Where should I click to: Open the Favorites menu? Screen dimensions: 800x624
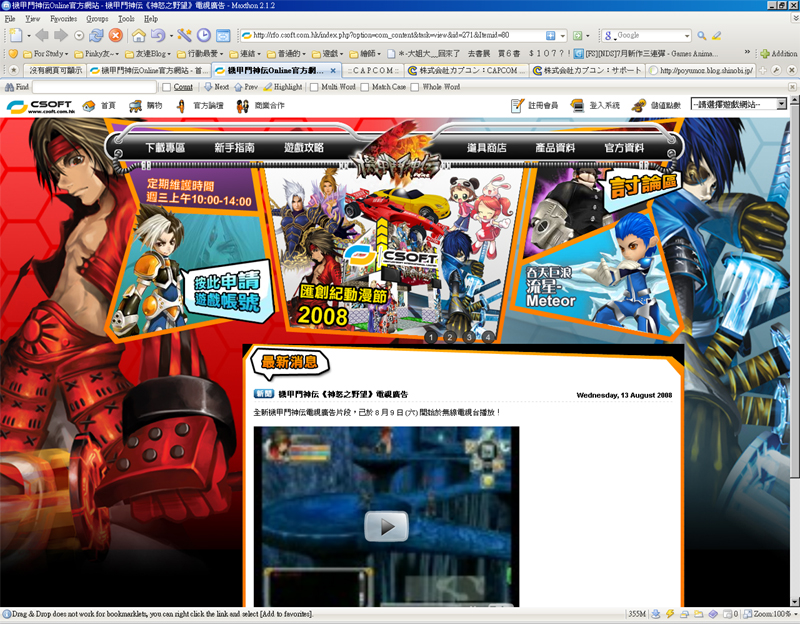point(64,19)
